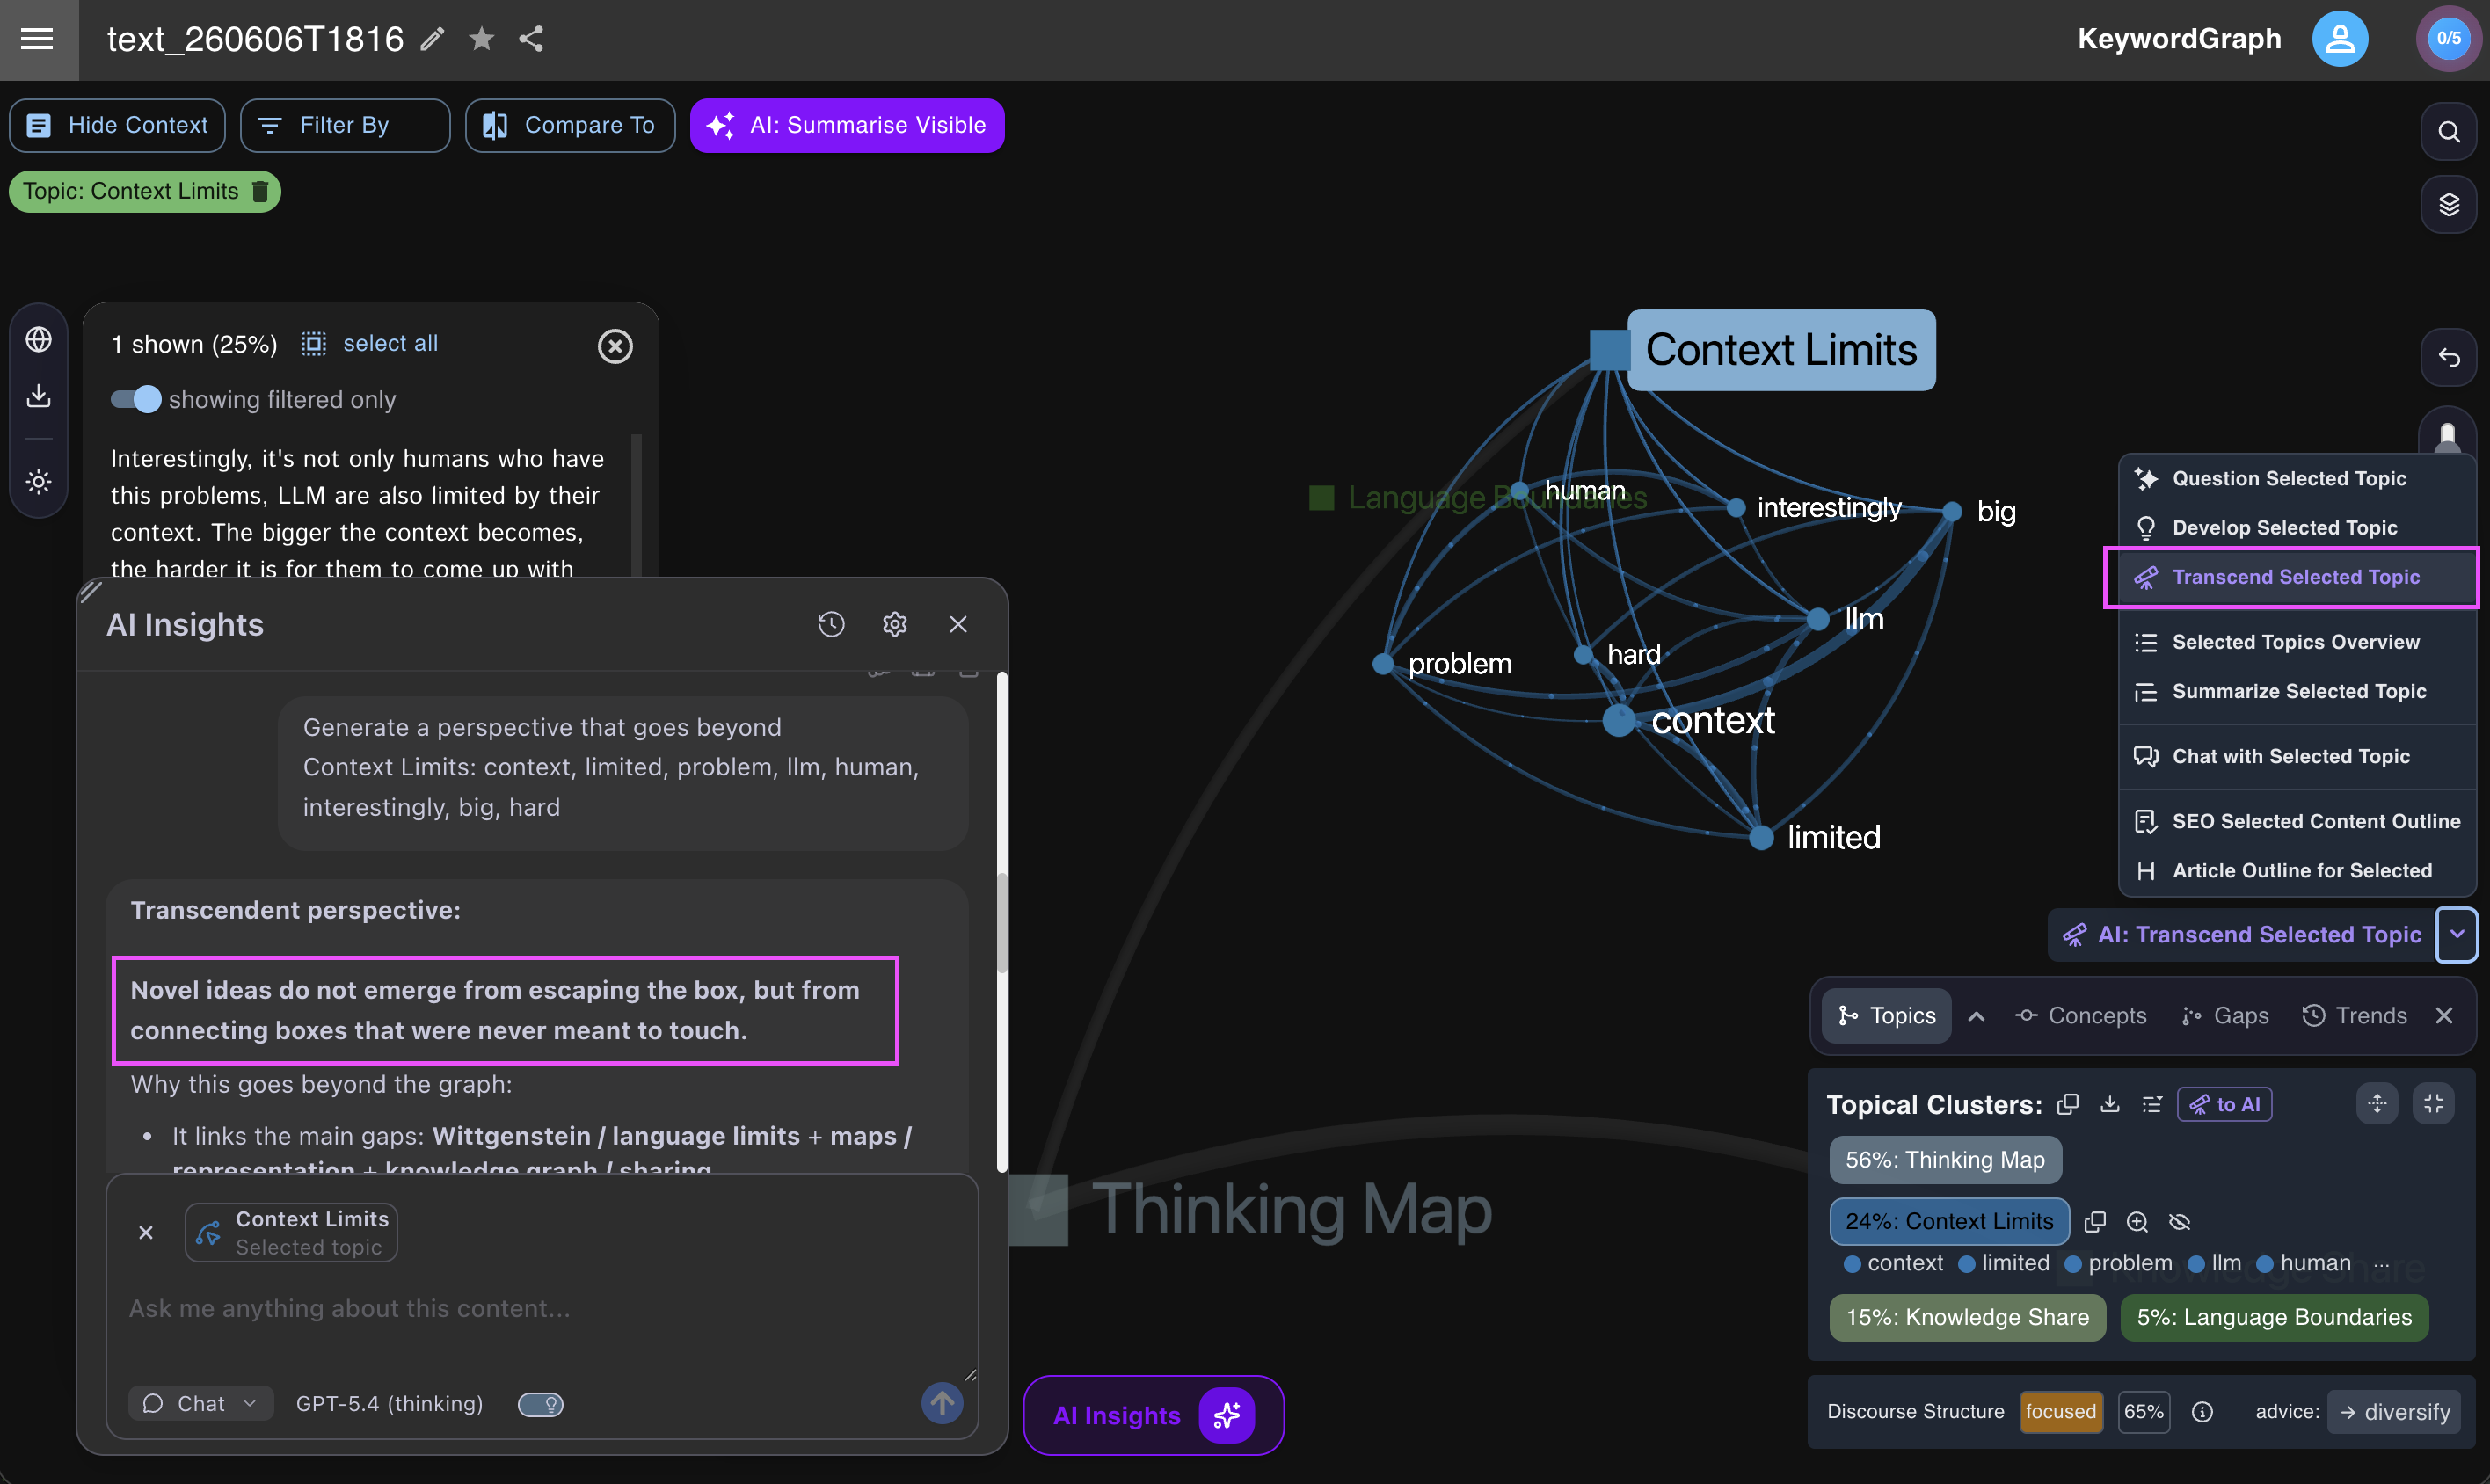This screenshot has width=2490, height=1484.
Task: Open the graph search magnifier
Action: (2448, 132)
